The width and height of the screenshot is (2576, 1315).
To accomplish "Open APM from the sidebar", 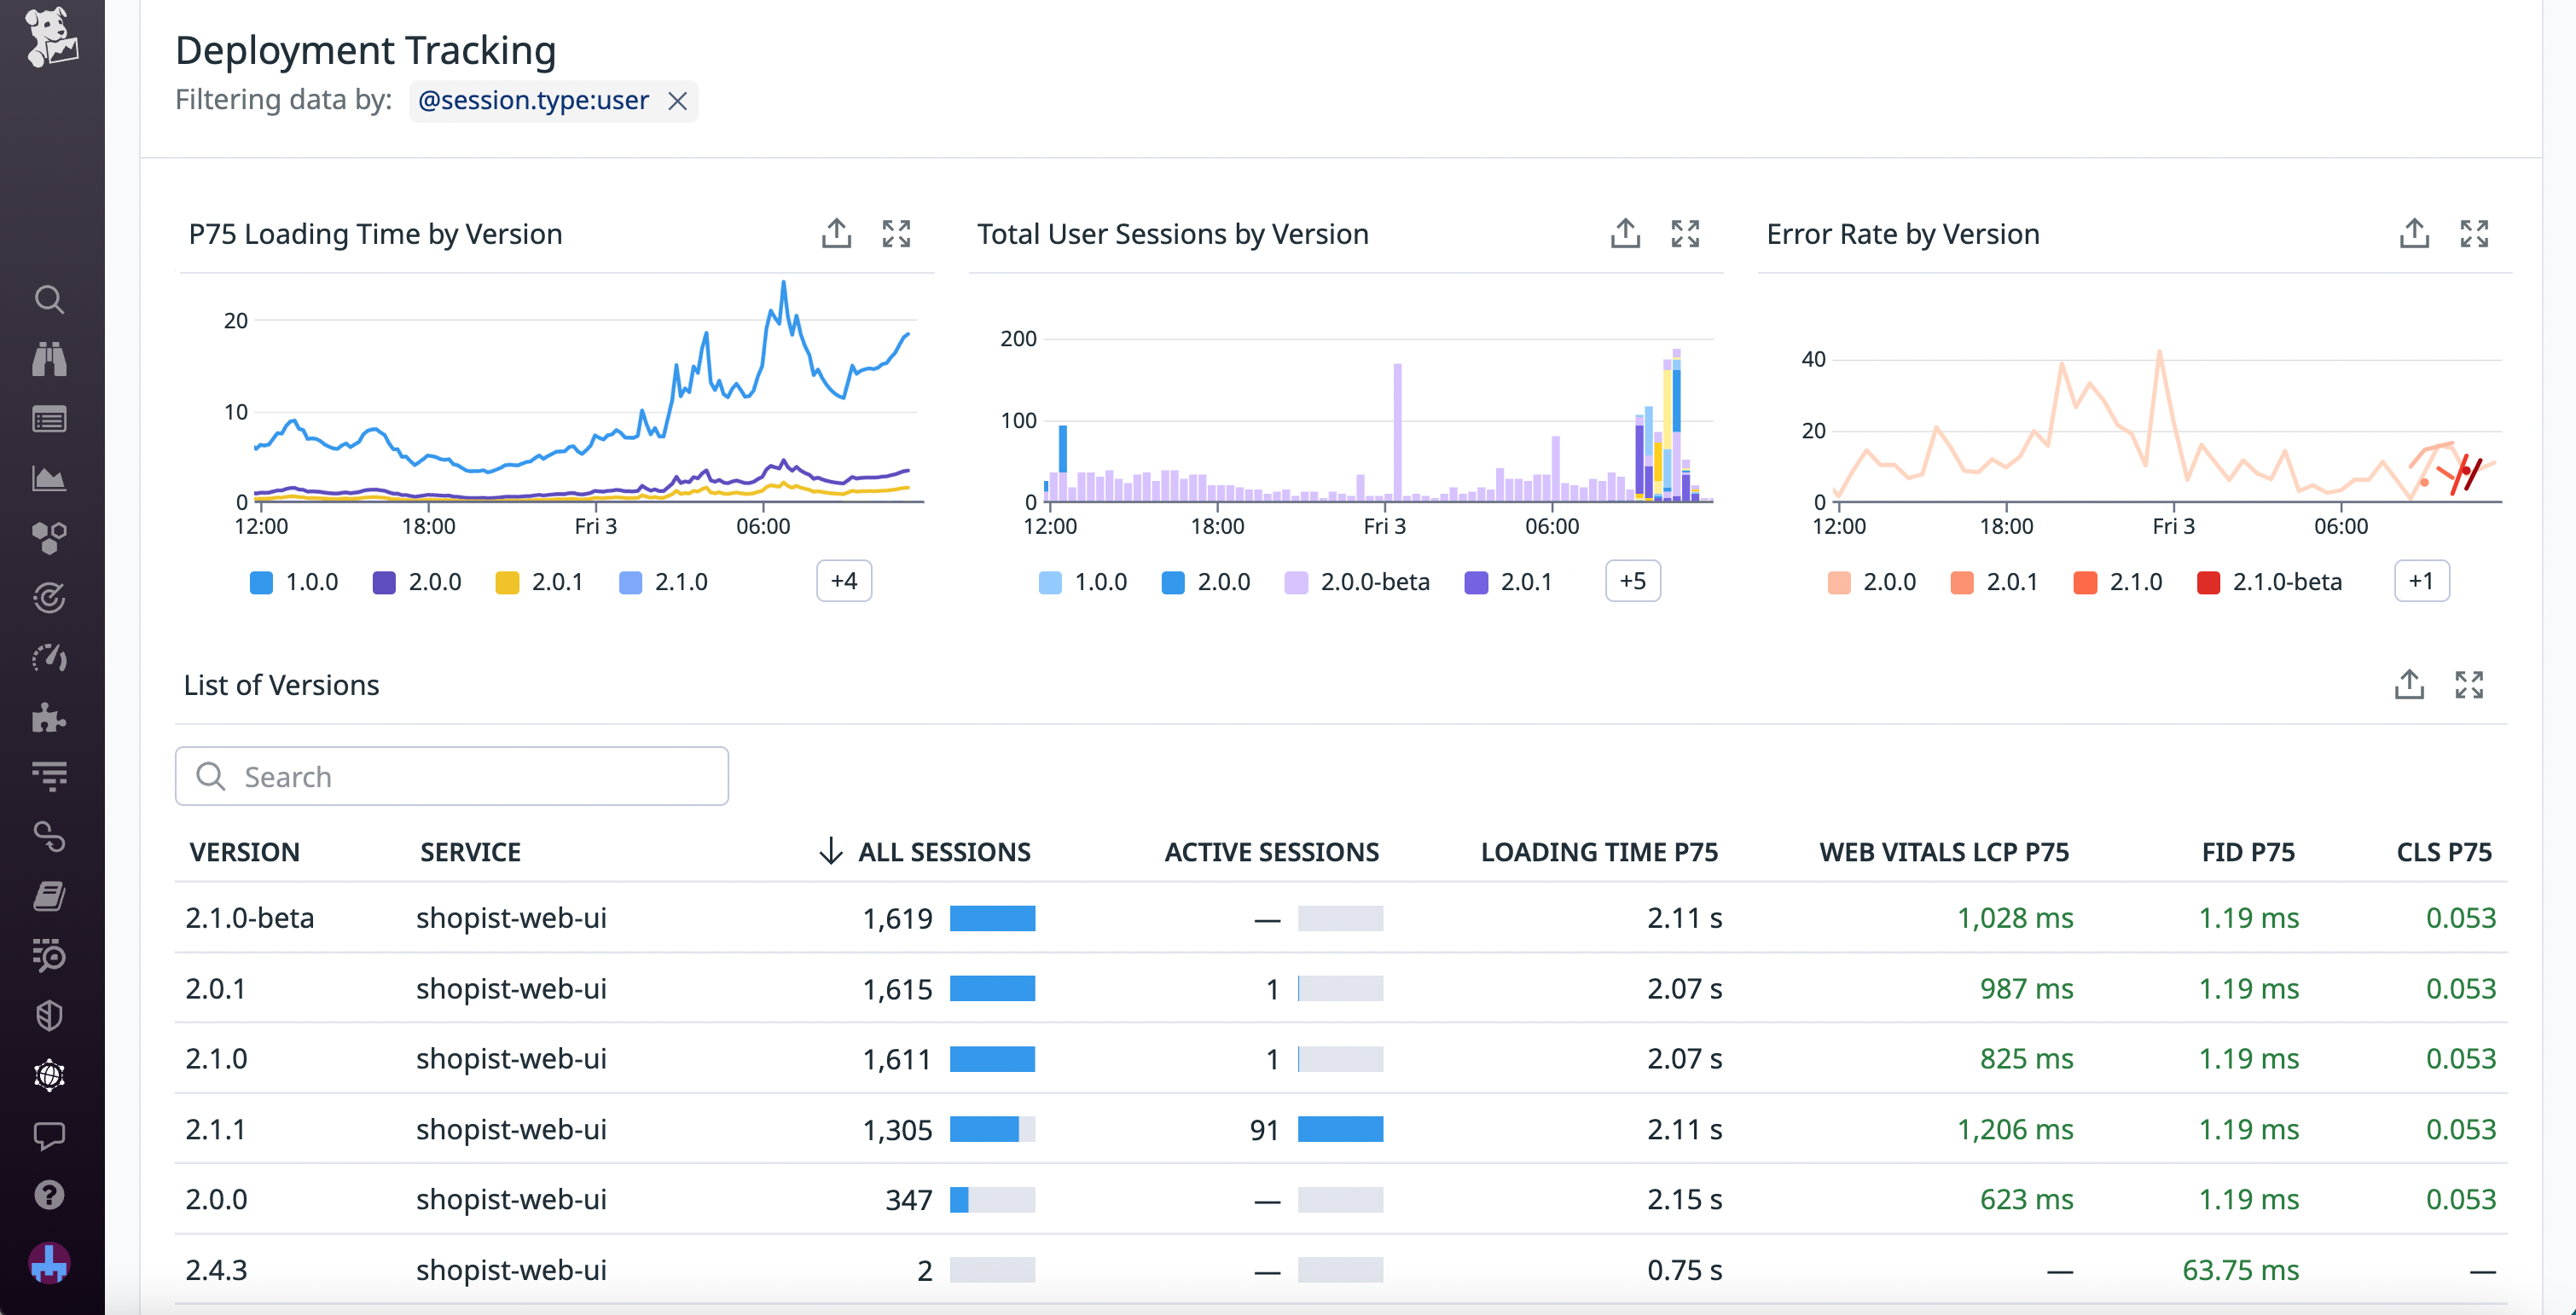I will pyautogui.click(x=50, y=598).
